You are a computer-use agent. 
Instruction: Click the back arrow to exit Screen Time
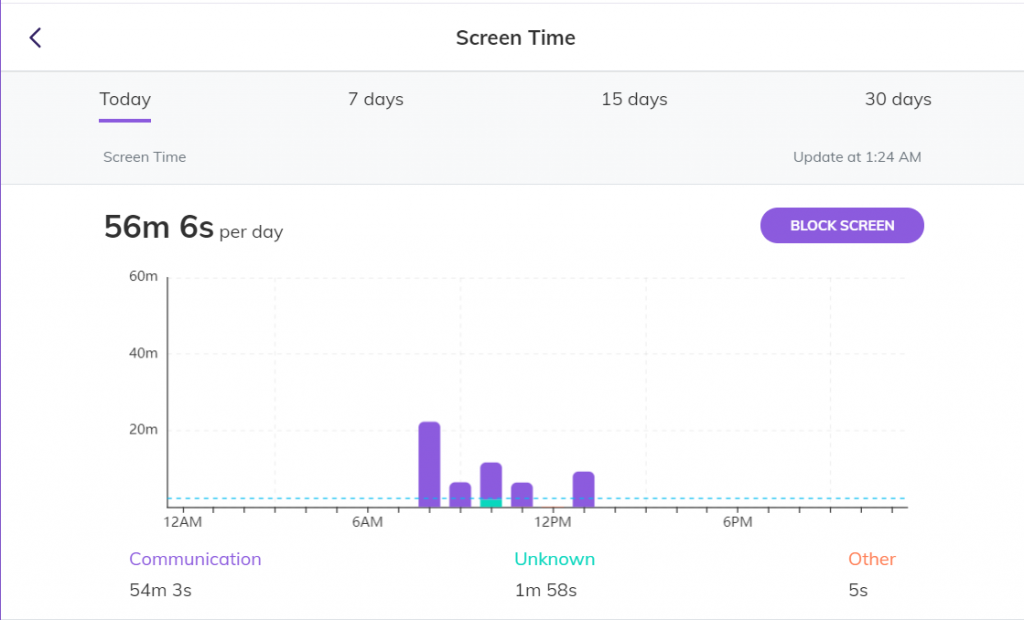pos(36,37)
